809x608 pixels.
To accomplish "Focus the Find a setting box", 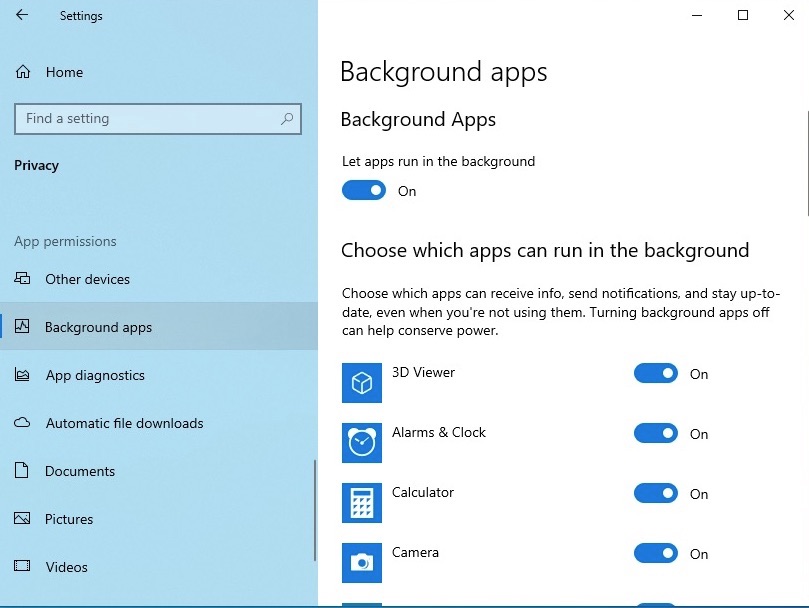I will (x=158, y=119).
